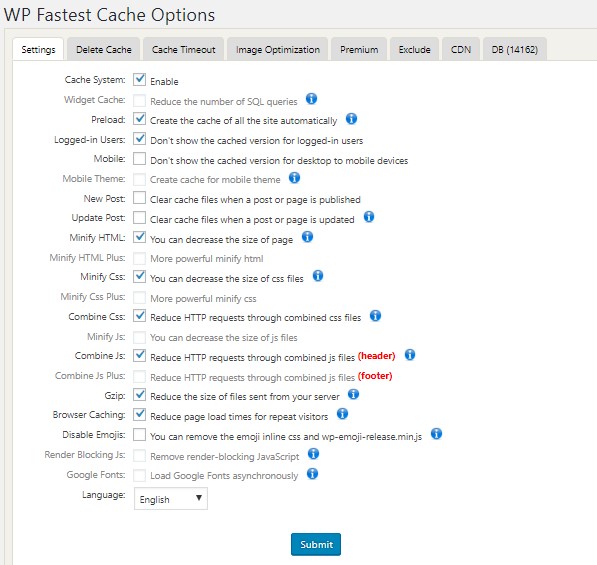Click info icon beside Mobile Theme

tap(294, 177)
